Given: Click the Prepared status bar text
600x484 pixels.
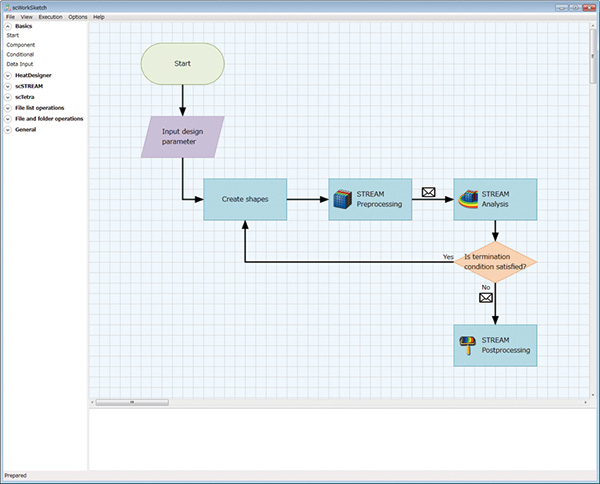Looking at the screenshot, I should click(15, 476).
